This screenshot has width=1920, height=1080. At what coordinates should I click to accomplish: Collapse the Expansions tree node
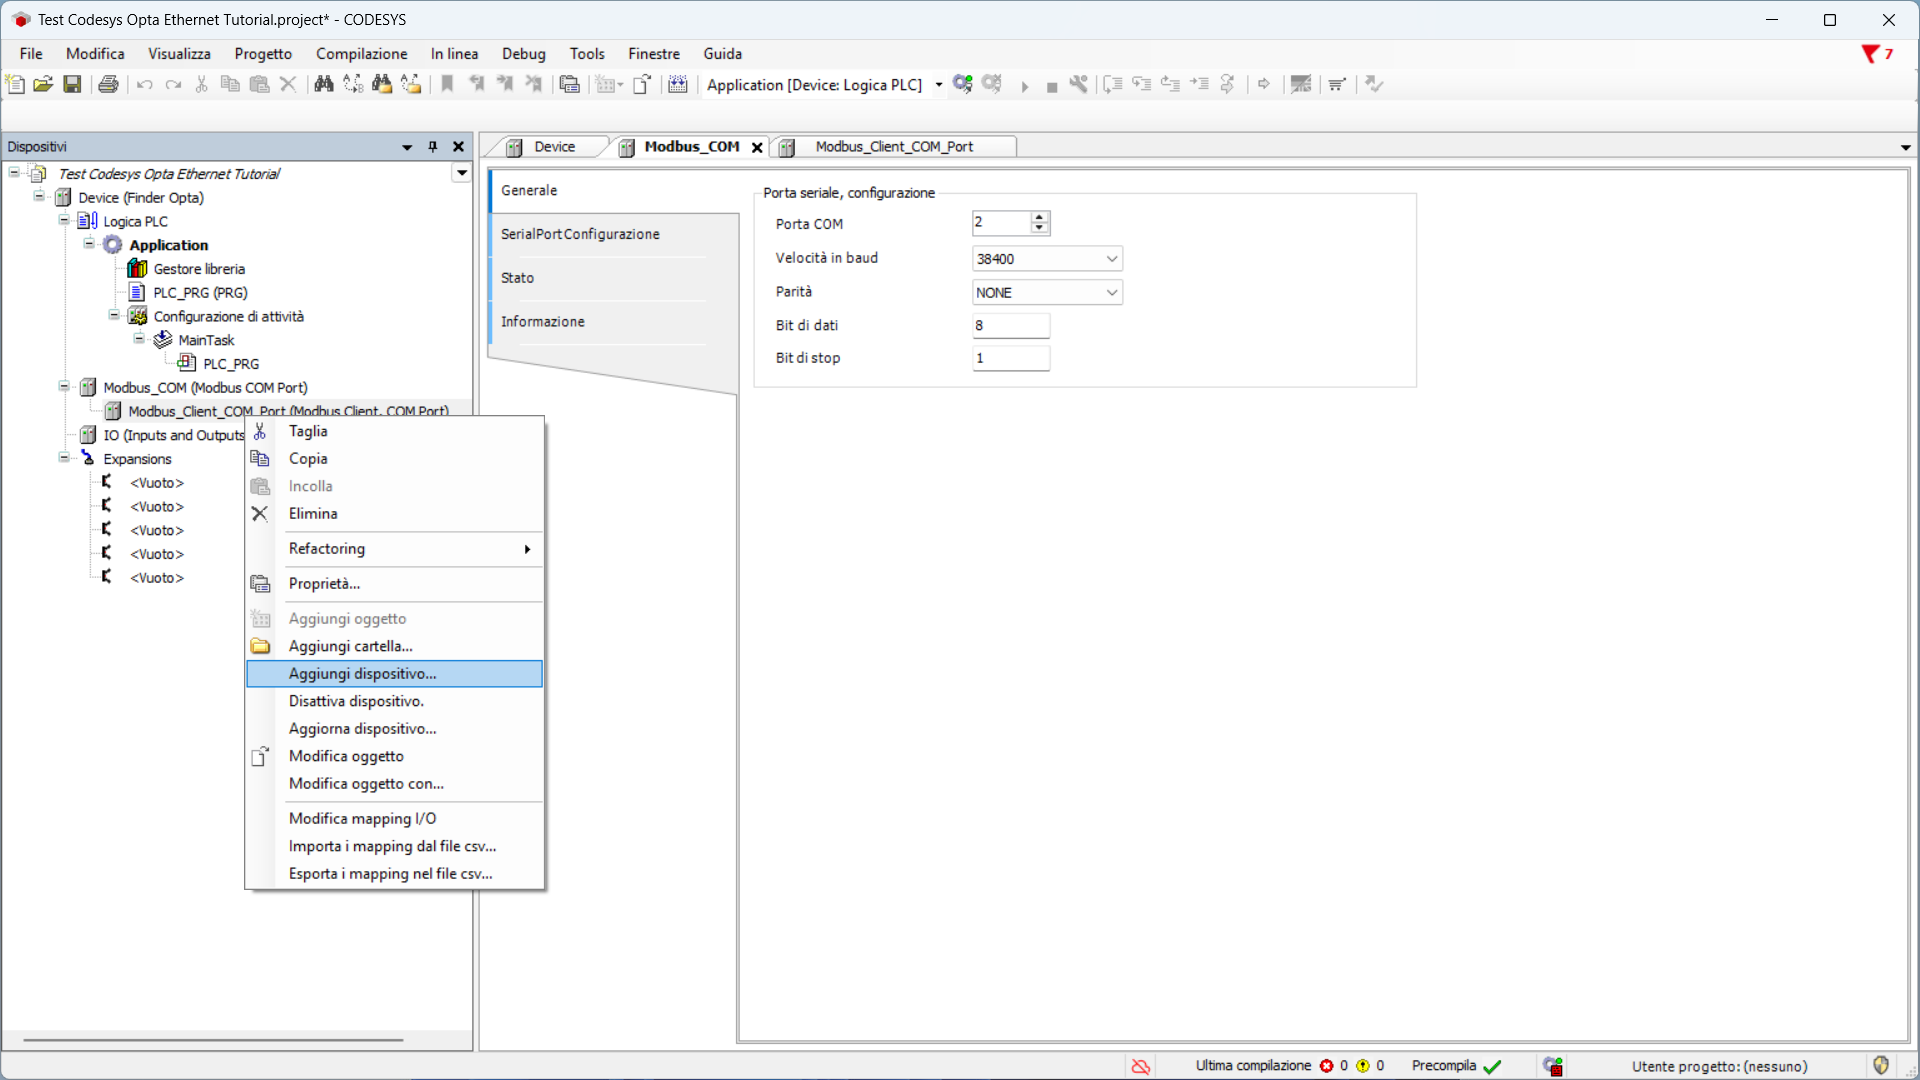point(64,458)
